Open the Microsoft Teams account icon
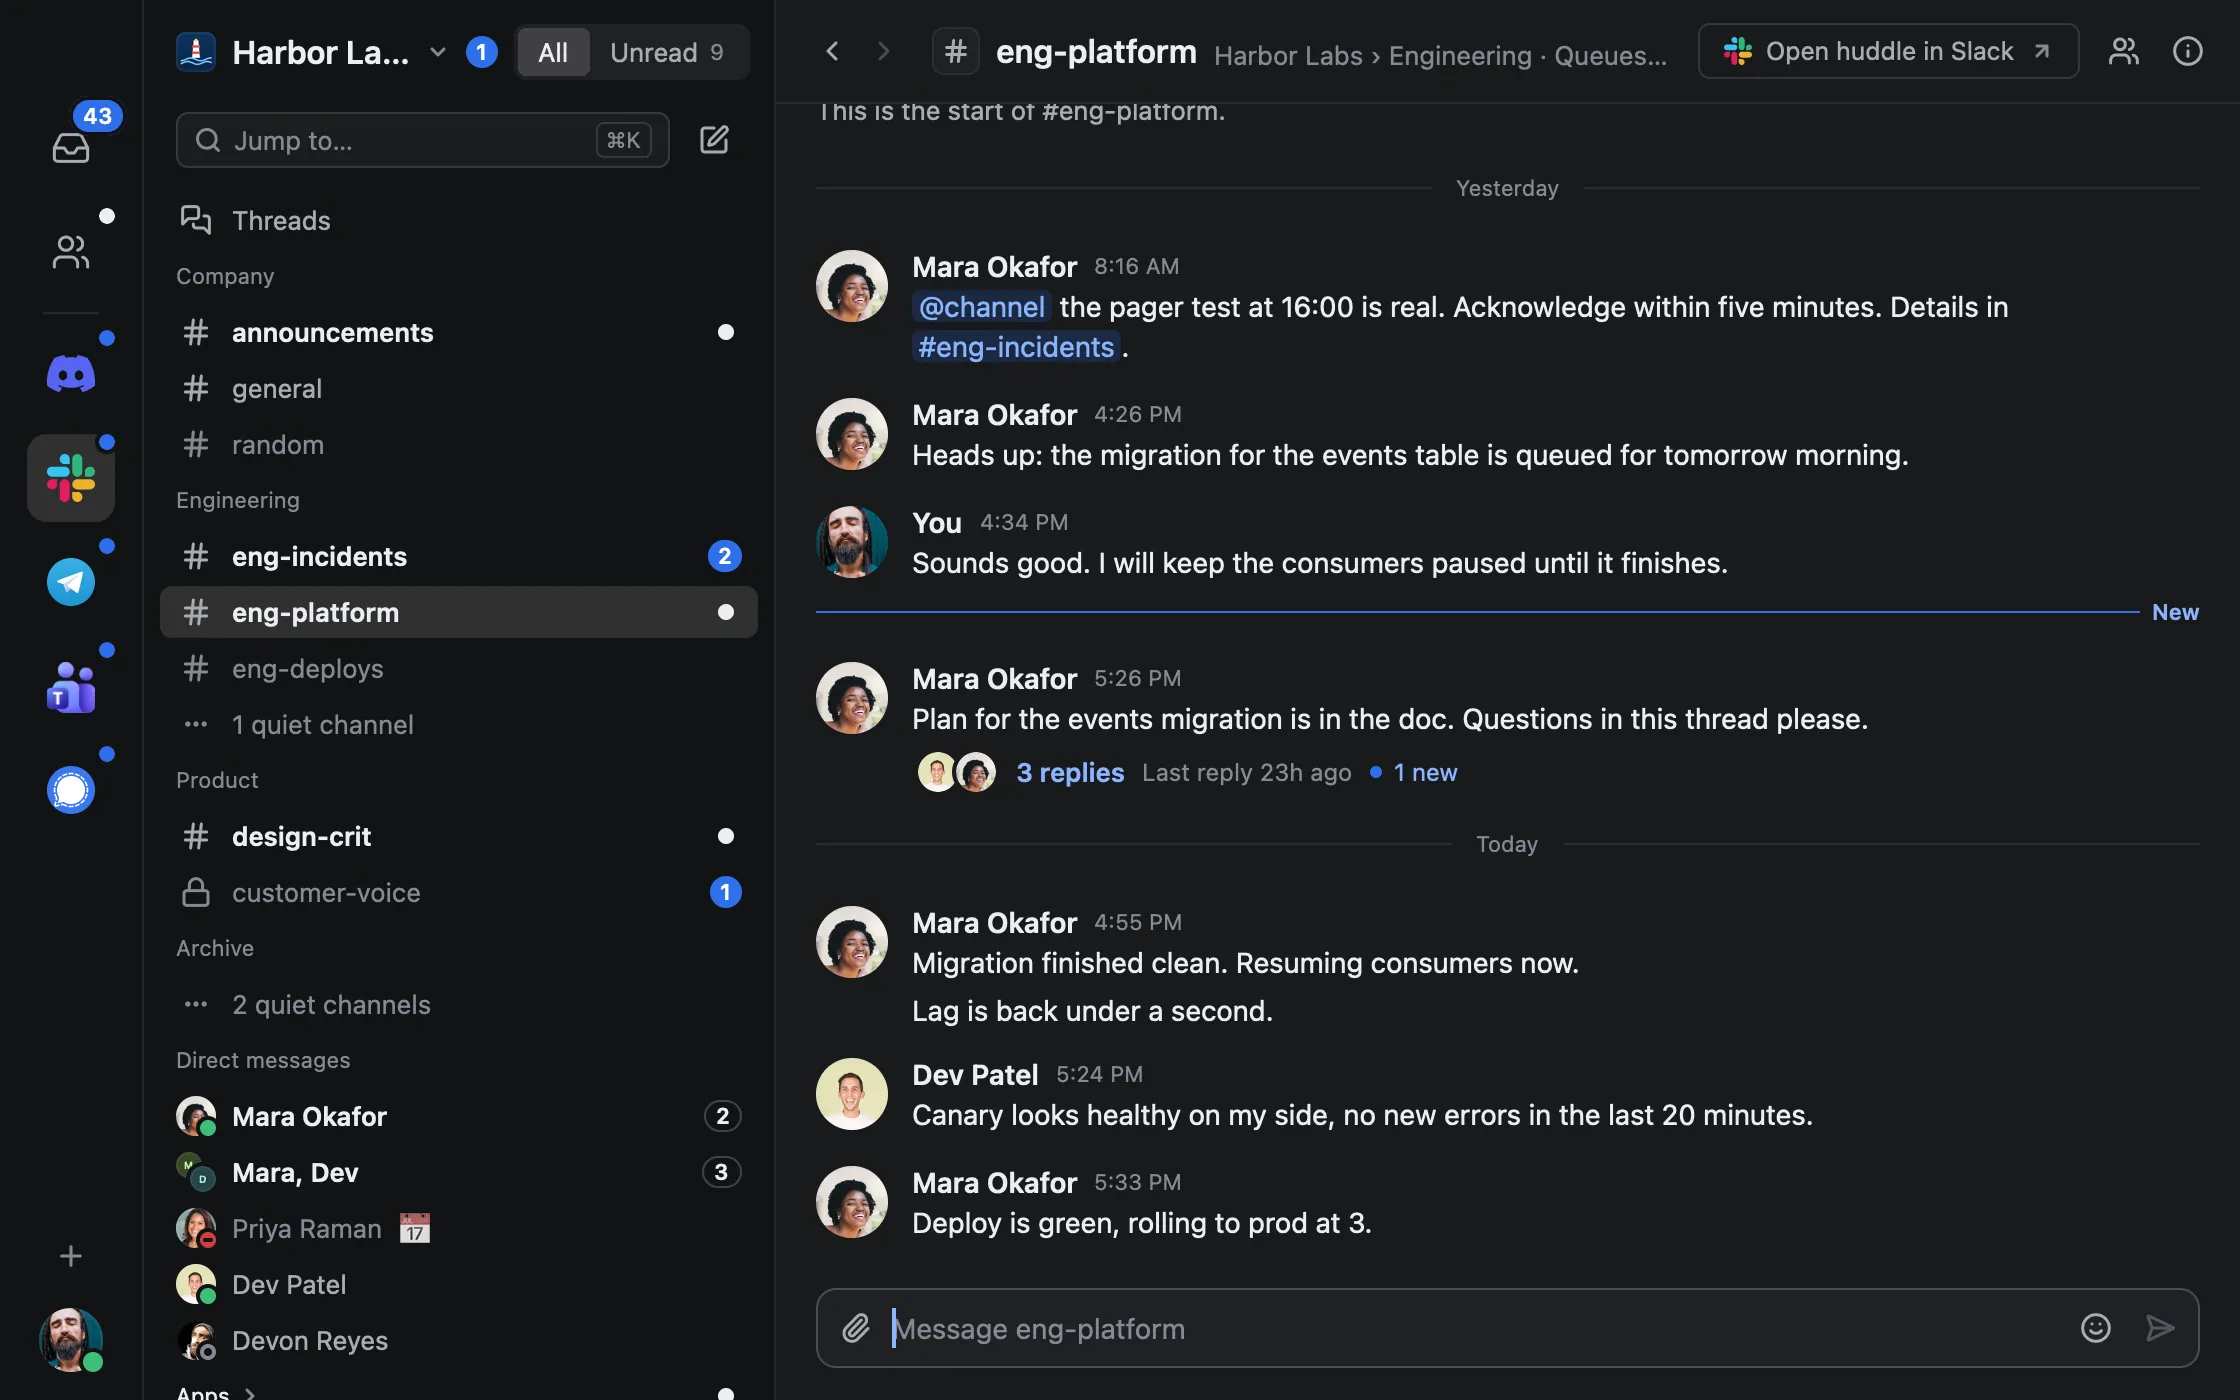The image size is (2240, 1400). [x=71, y=686]
